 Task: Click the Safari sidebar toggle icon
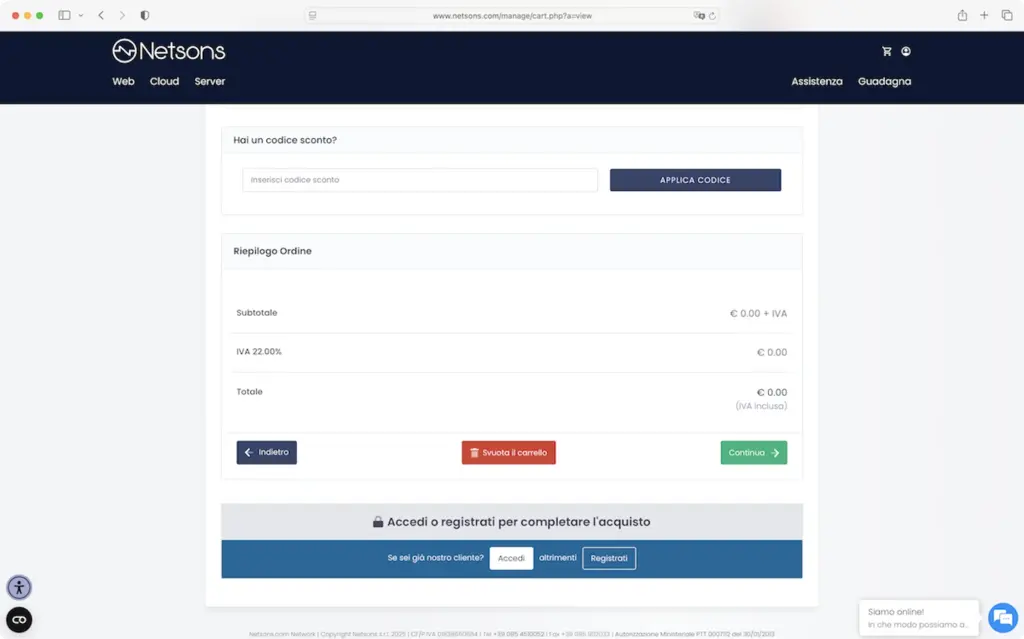[65, 16]
